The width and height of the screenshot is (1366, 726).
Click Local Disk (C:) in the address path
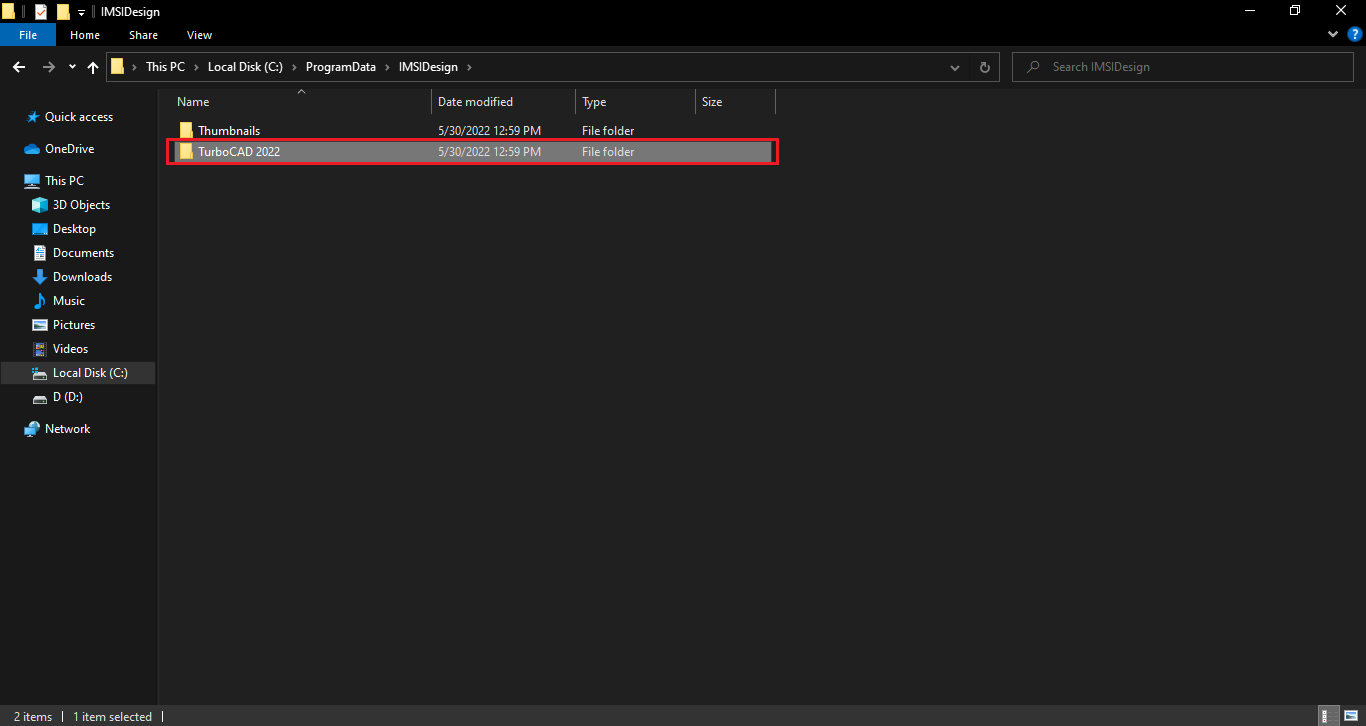245,67
